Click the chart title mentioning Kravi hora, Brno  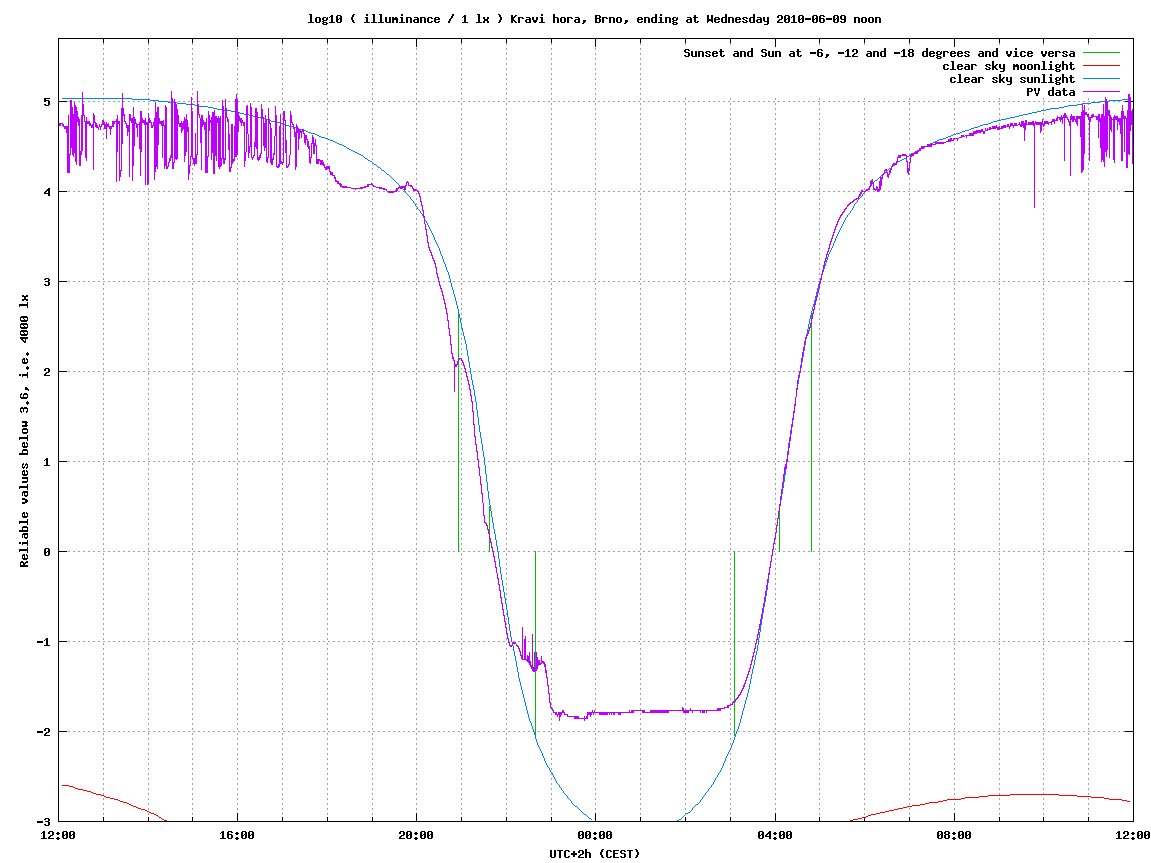click(x=594, y=19)
